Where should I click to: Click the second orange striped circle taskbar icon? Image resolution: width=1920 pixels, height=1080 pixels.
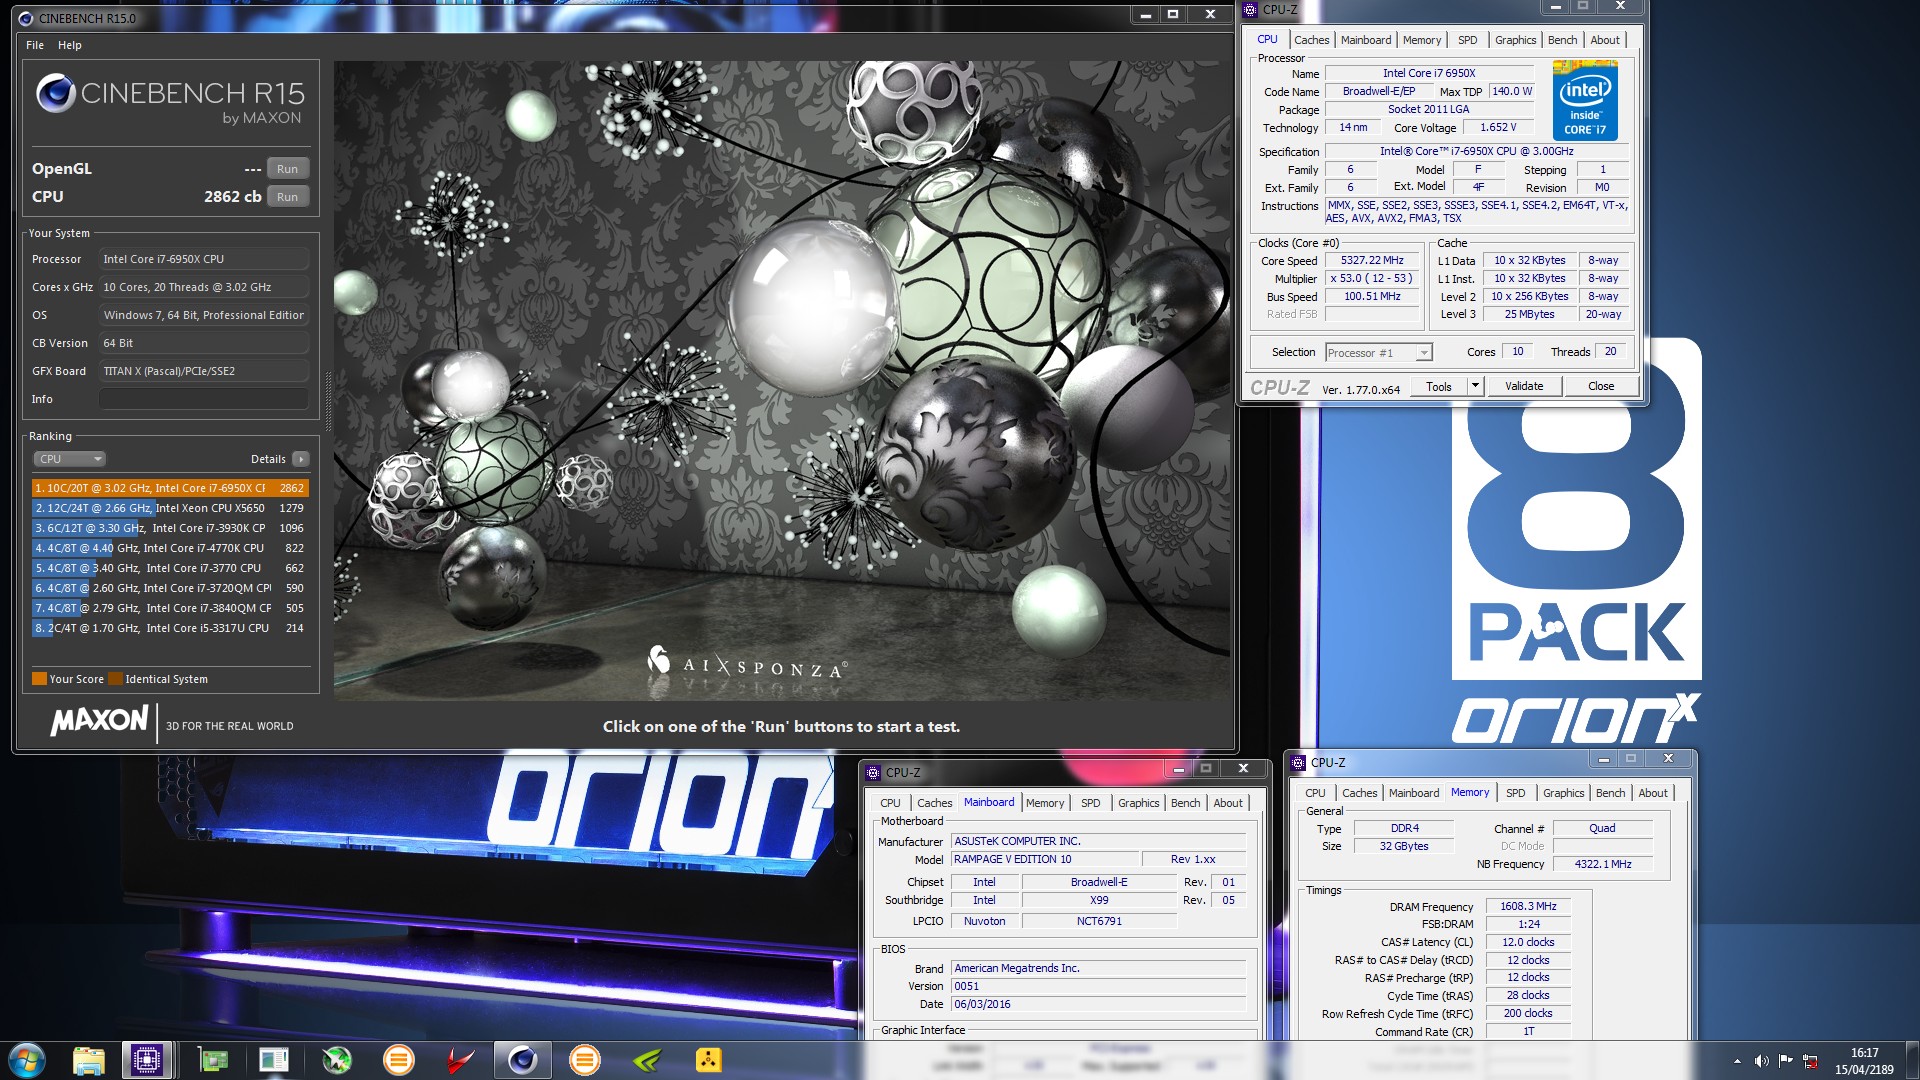584,1060
